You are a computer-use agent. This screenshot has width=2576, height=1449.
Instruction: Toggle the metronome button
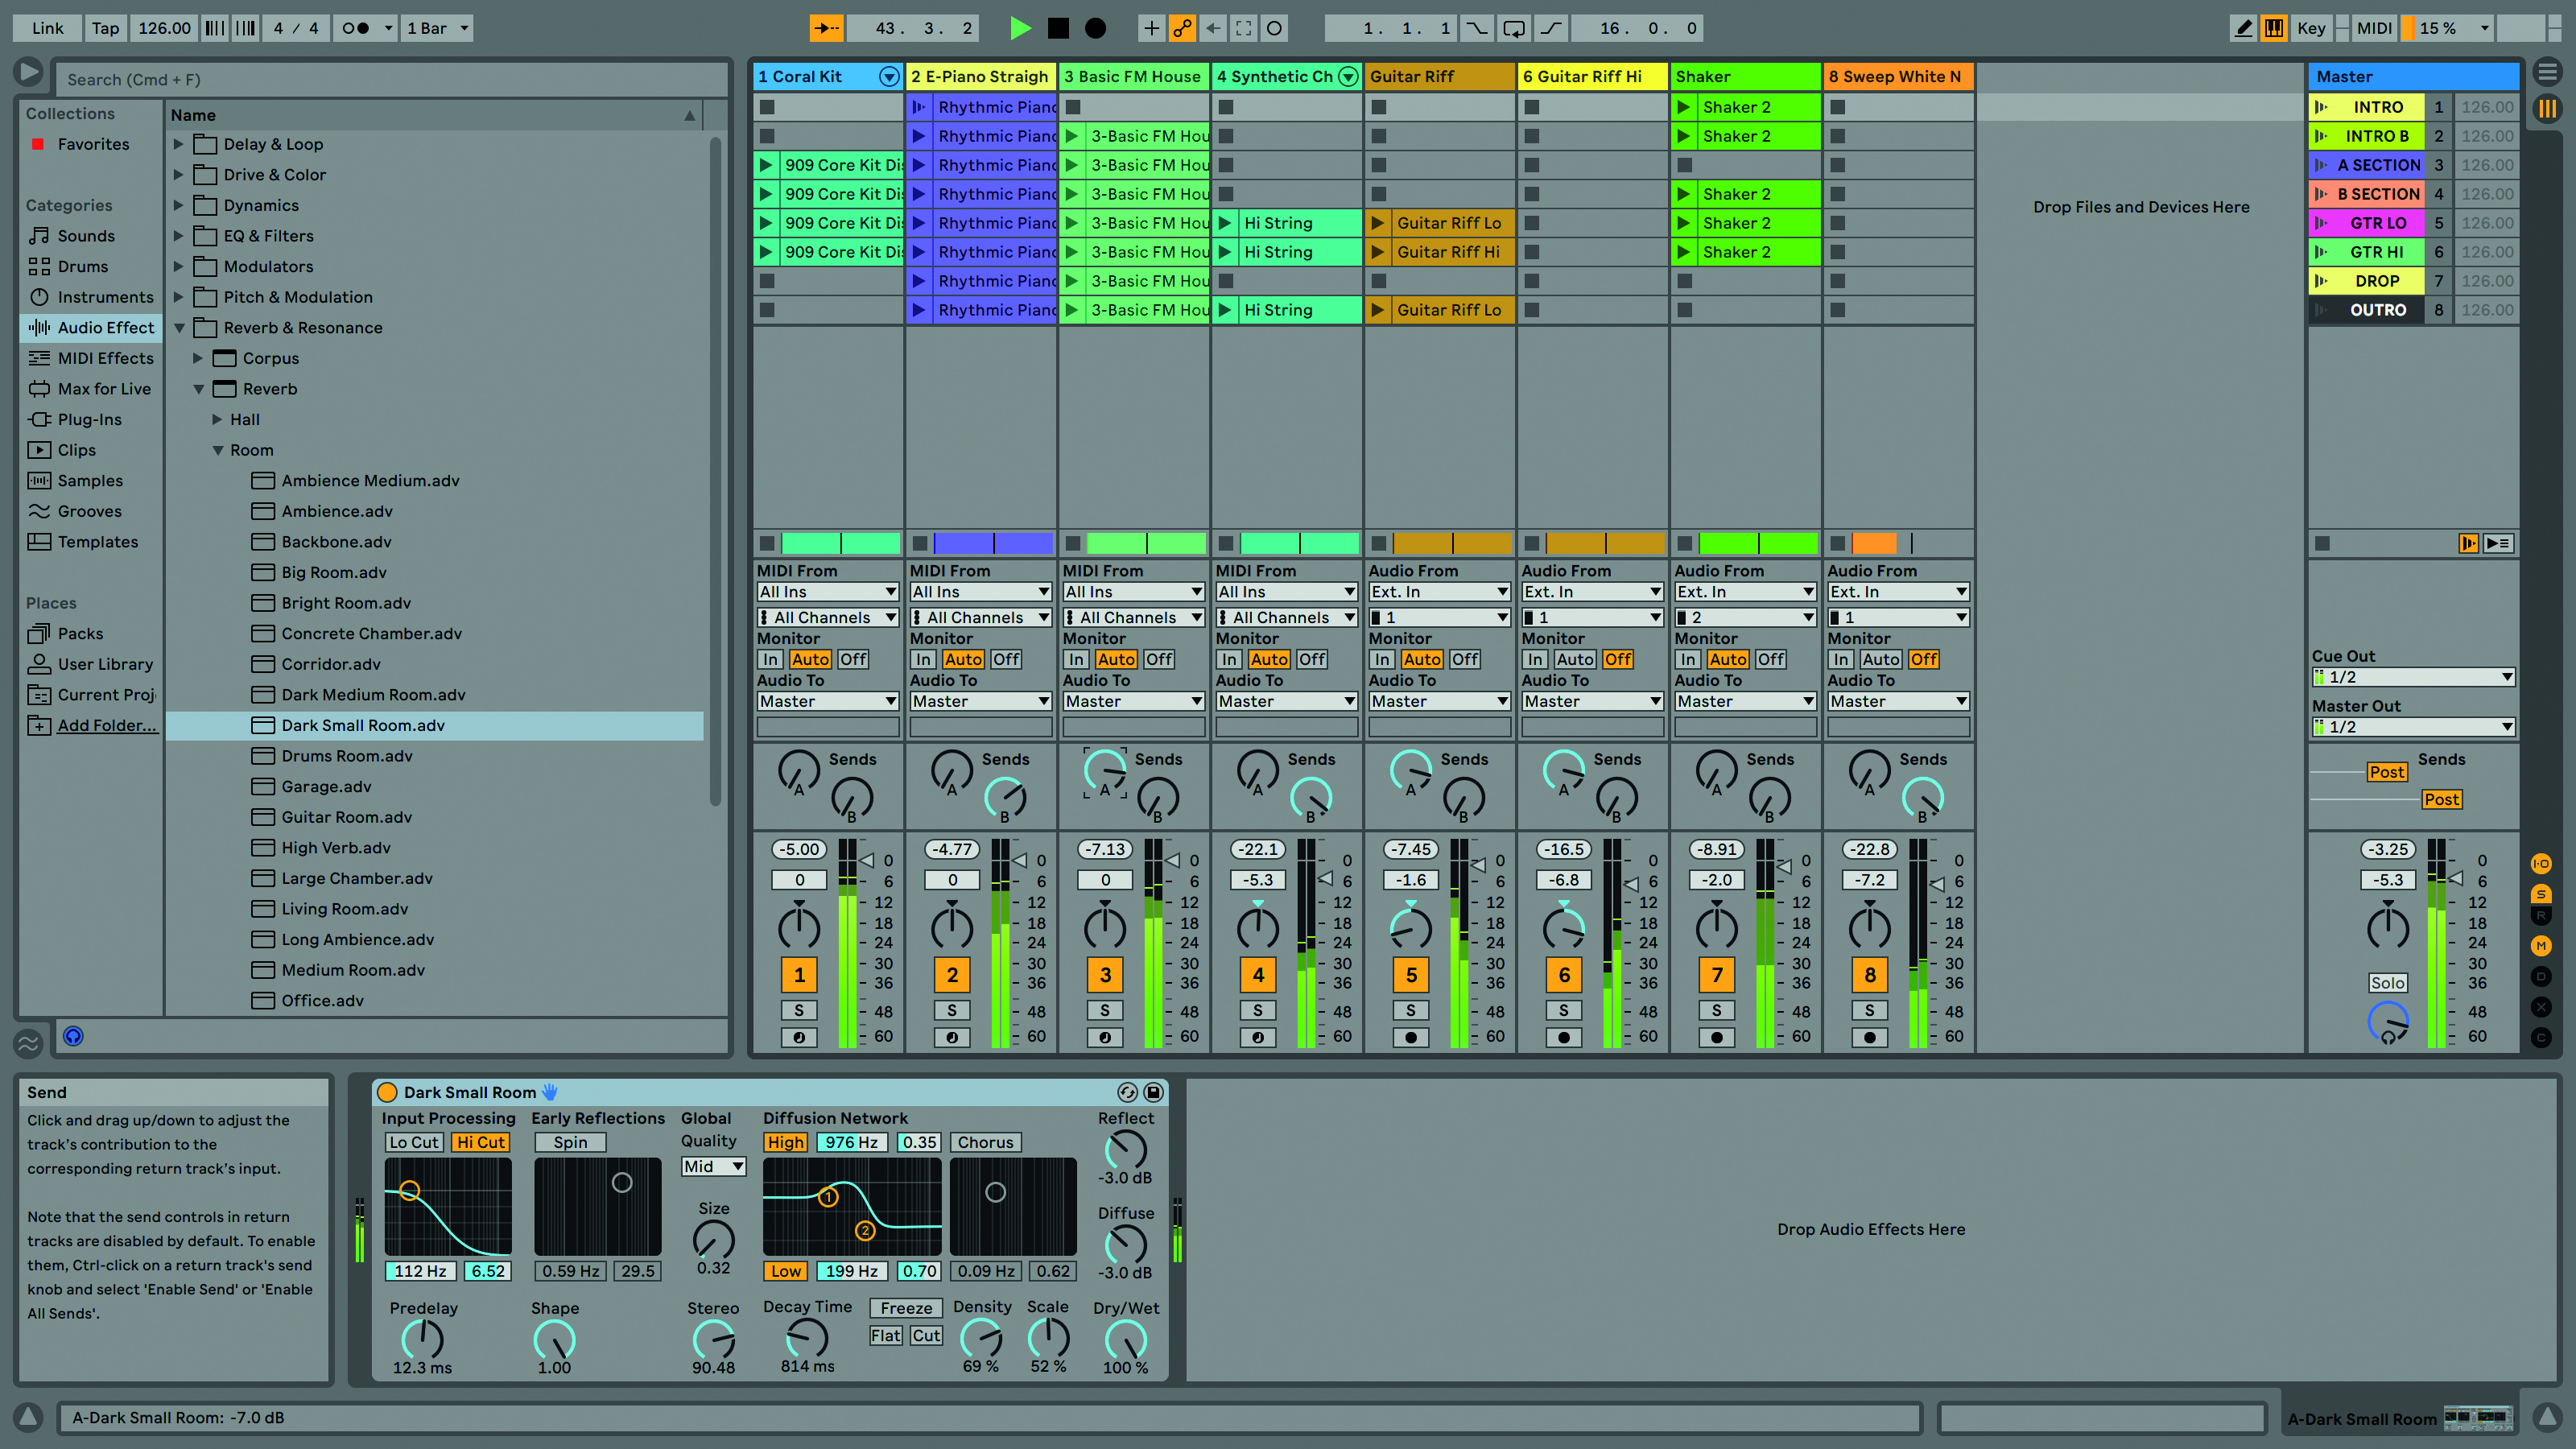click(356, 28)
